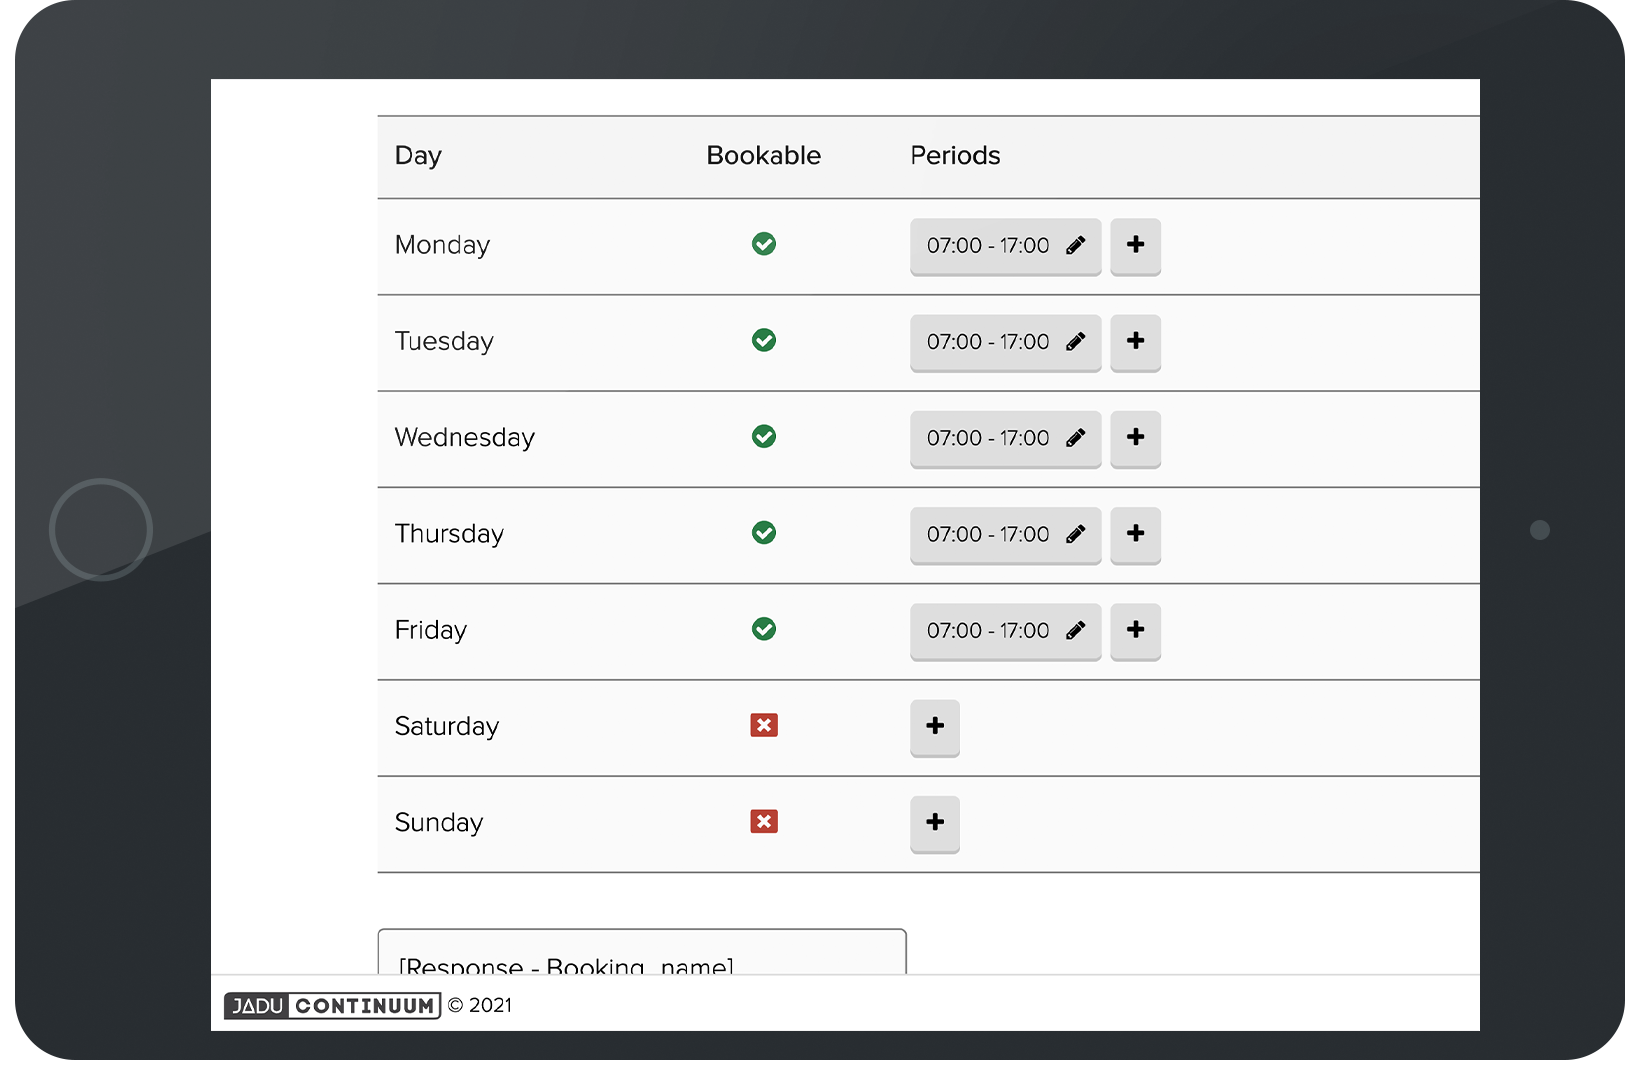Click Monday's green bookable checkmark
This screenshot has width=1640, height=1085.
(x=764, y=244)
